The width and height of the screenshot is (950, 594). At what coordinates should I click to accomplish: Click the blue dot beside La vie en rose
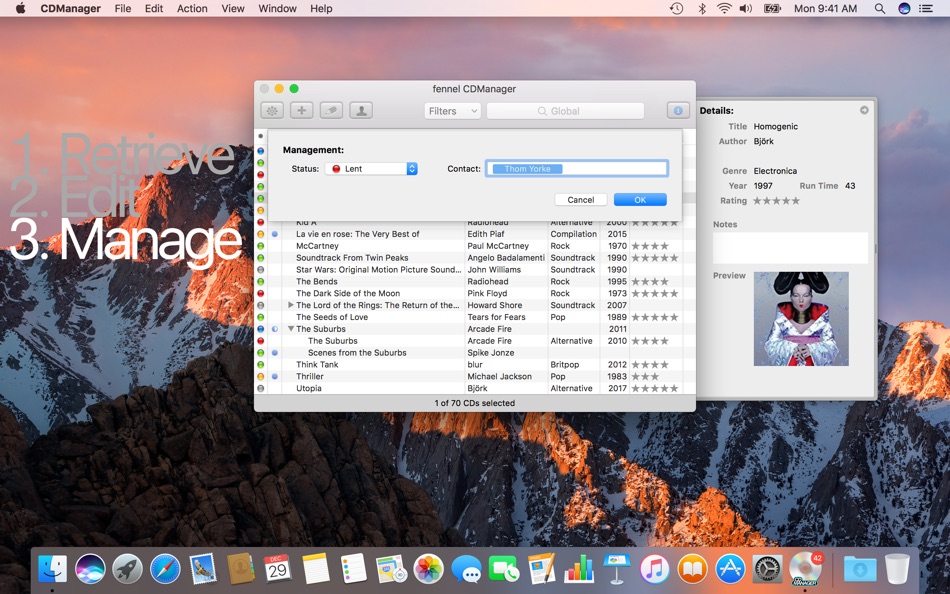pyautogui.click(x=275, y=234)
